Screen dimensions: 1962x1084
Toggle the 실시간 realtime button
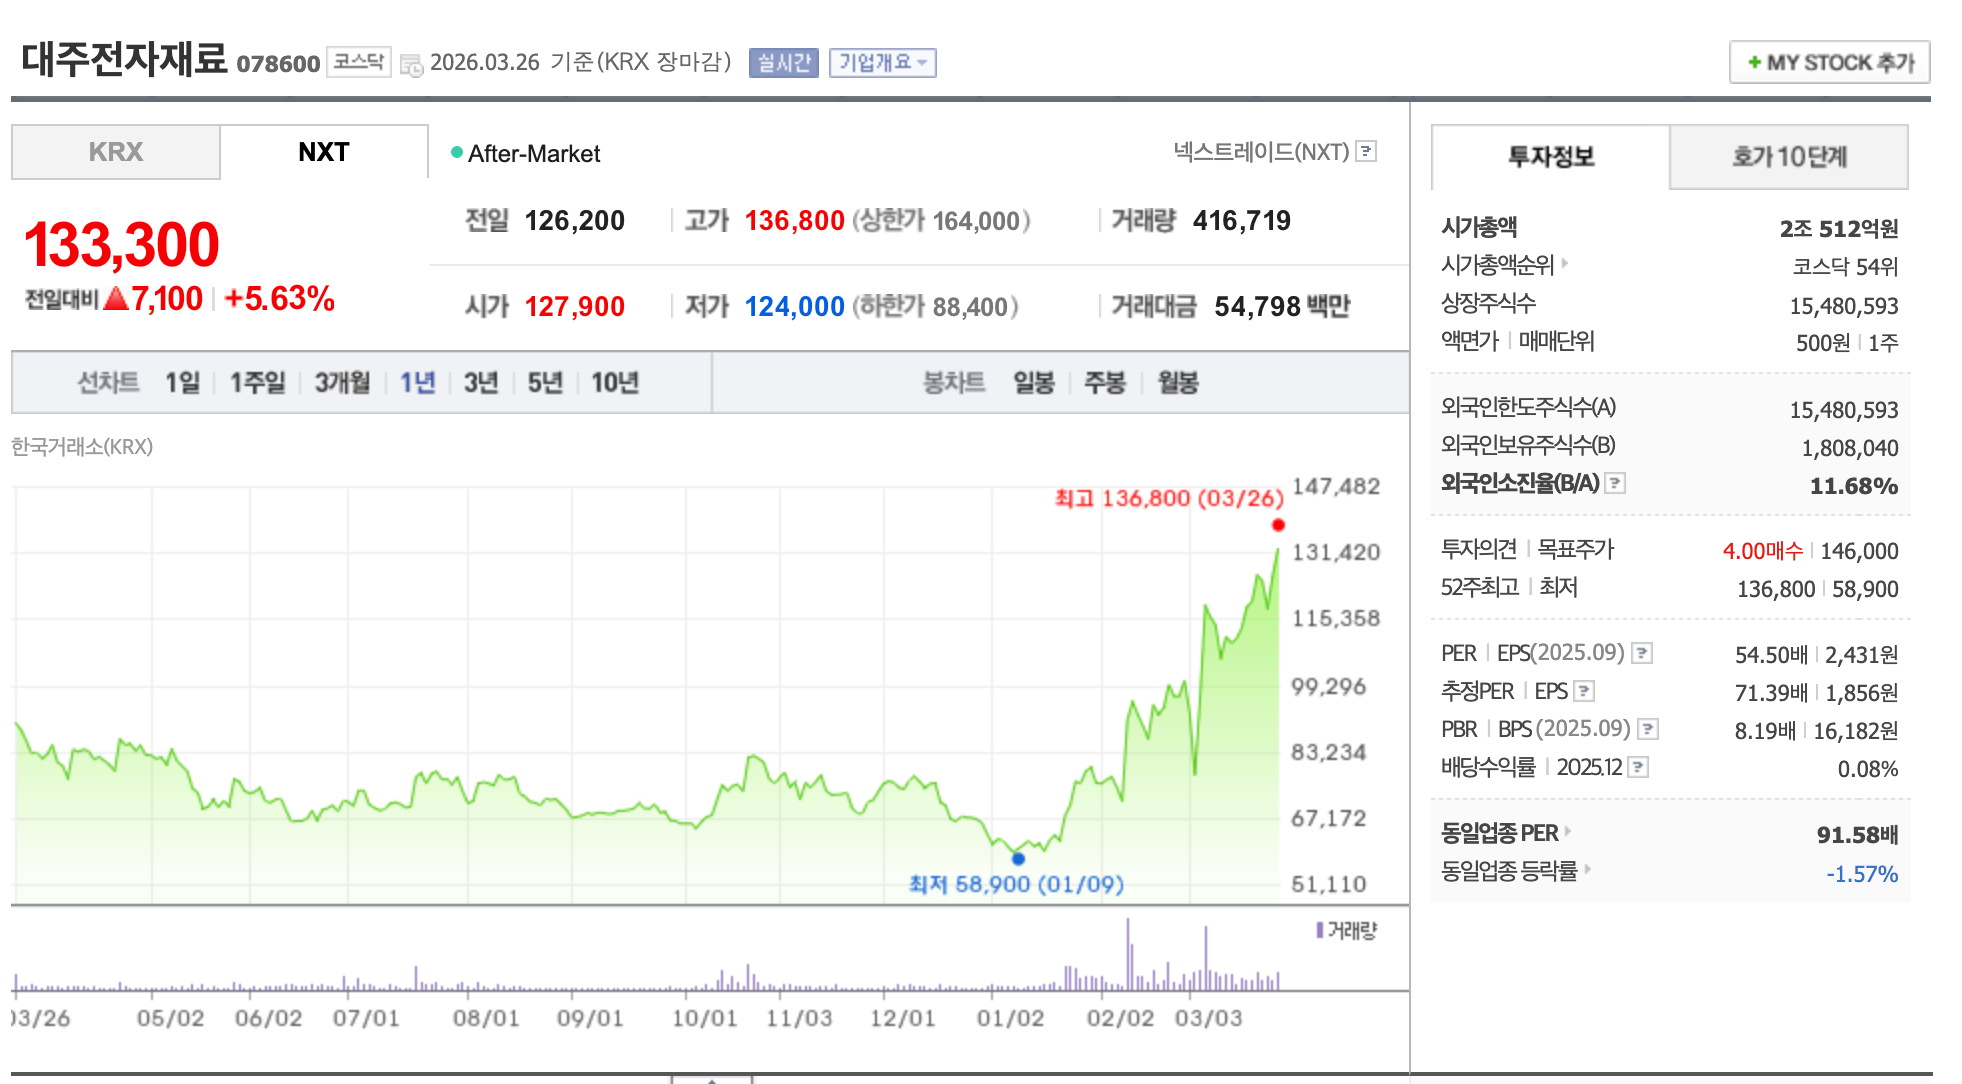(783, 63)
